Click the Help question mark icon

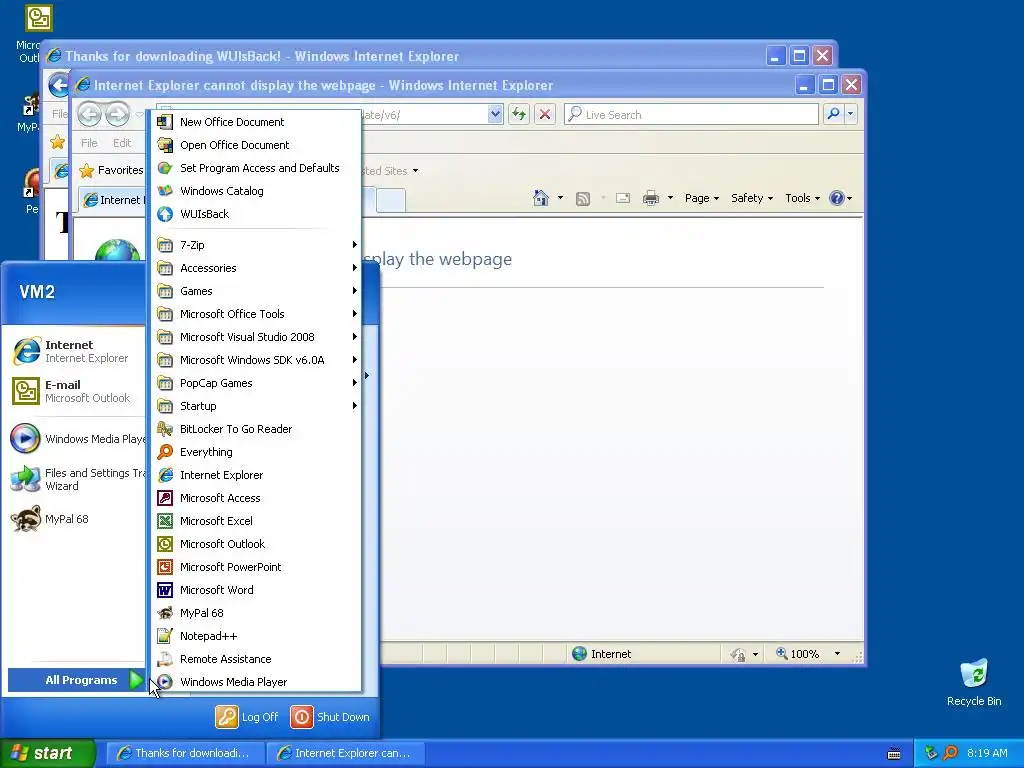837,198
